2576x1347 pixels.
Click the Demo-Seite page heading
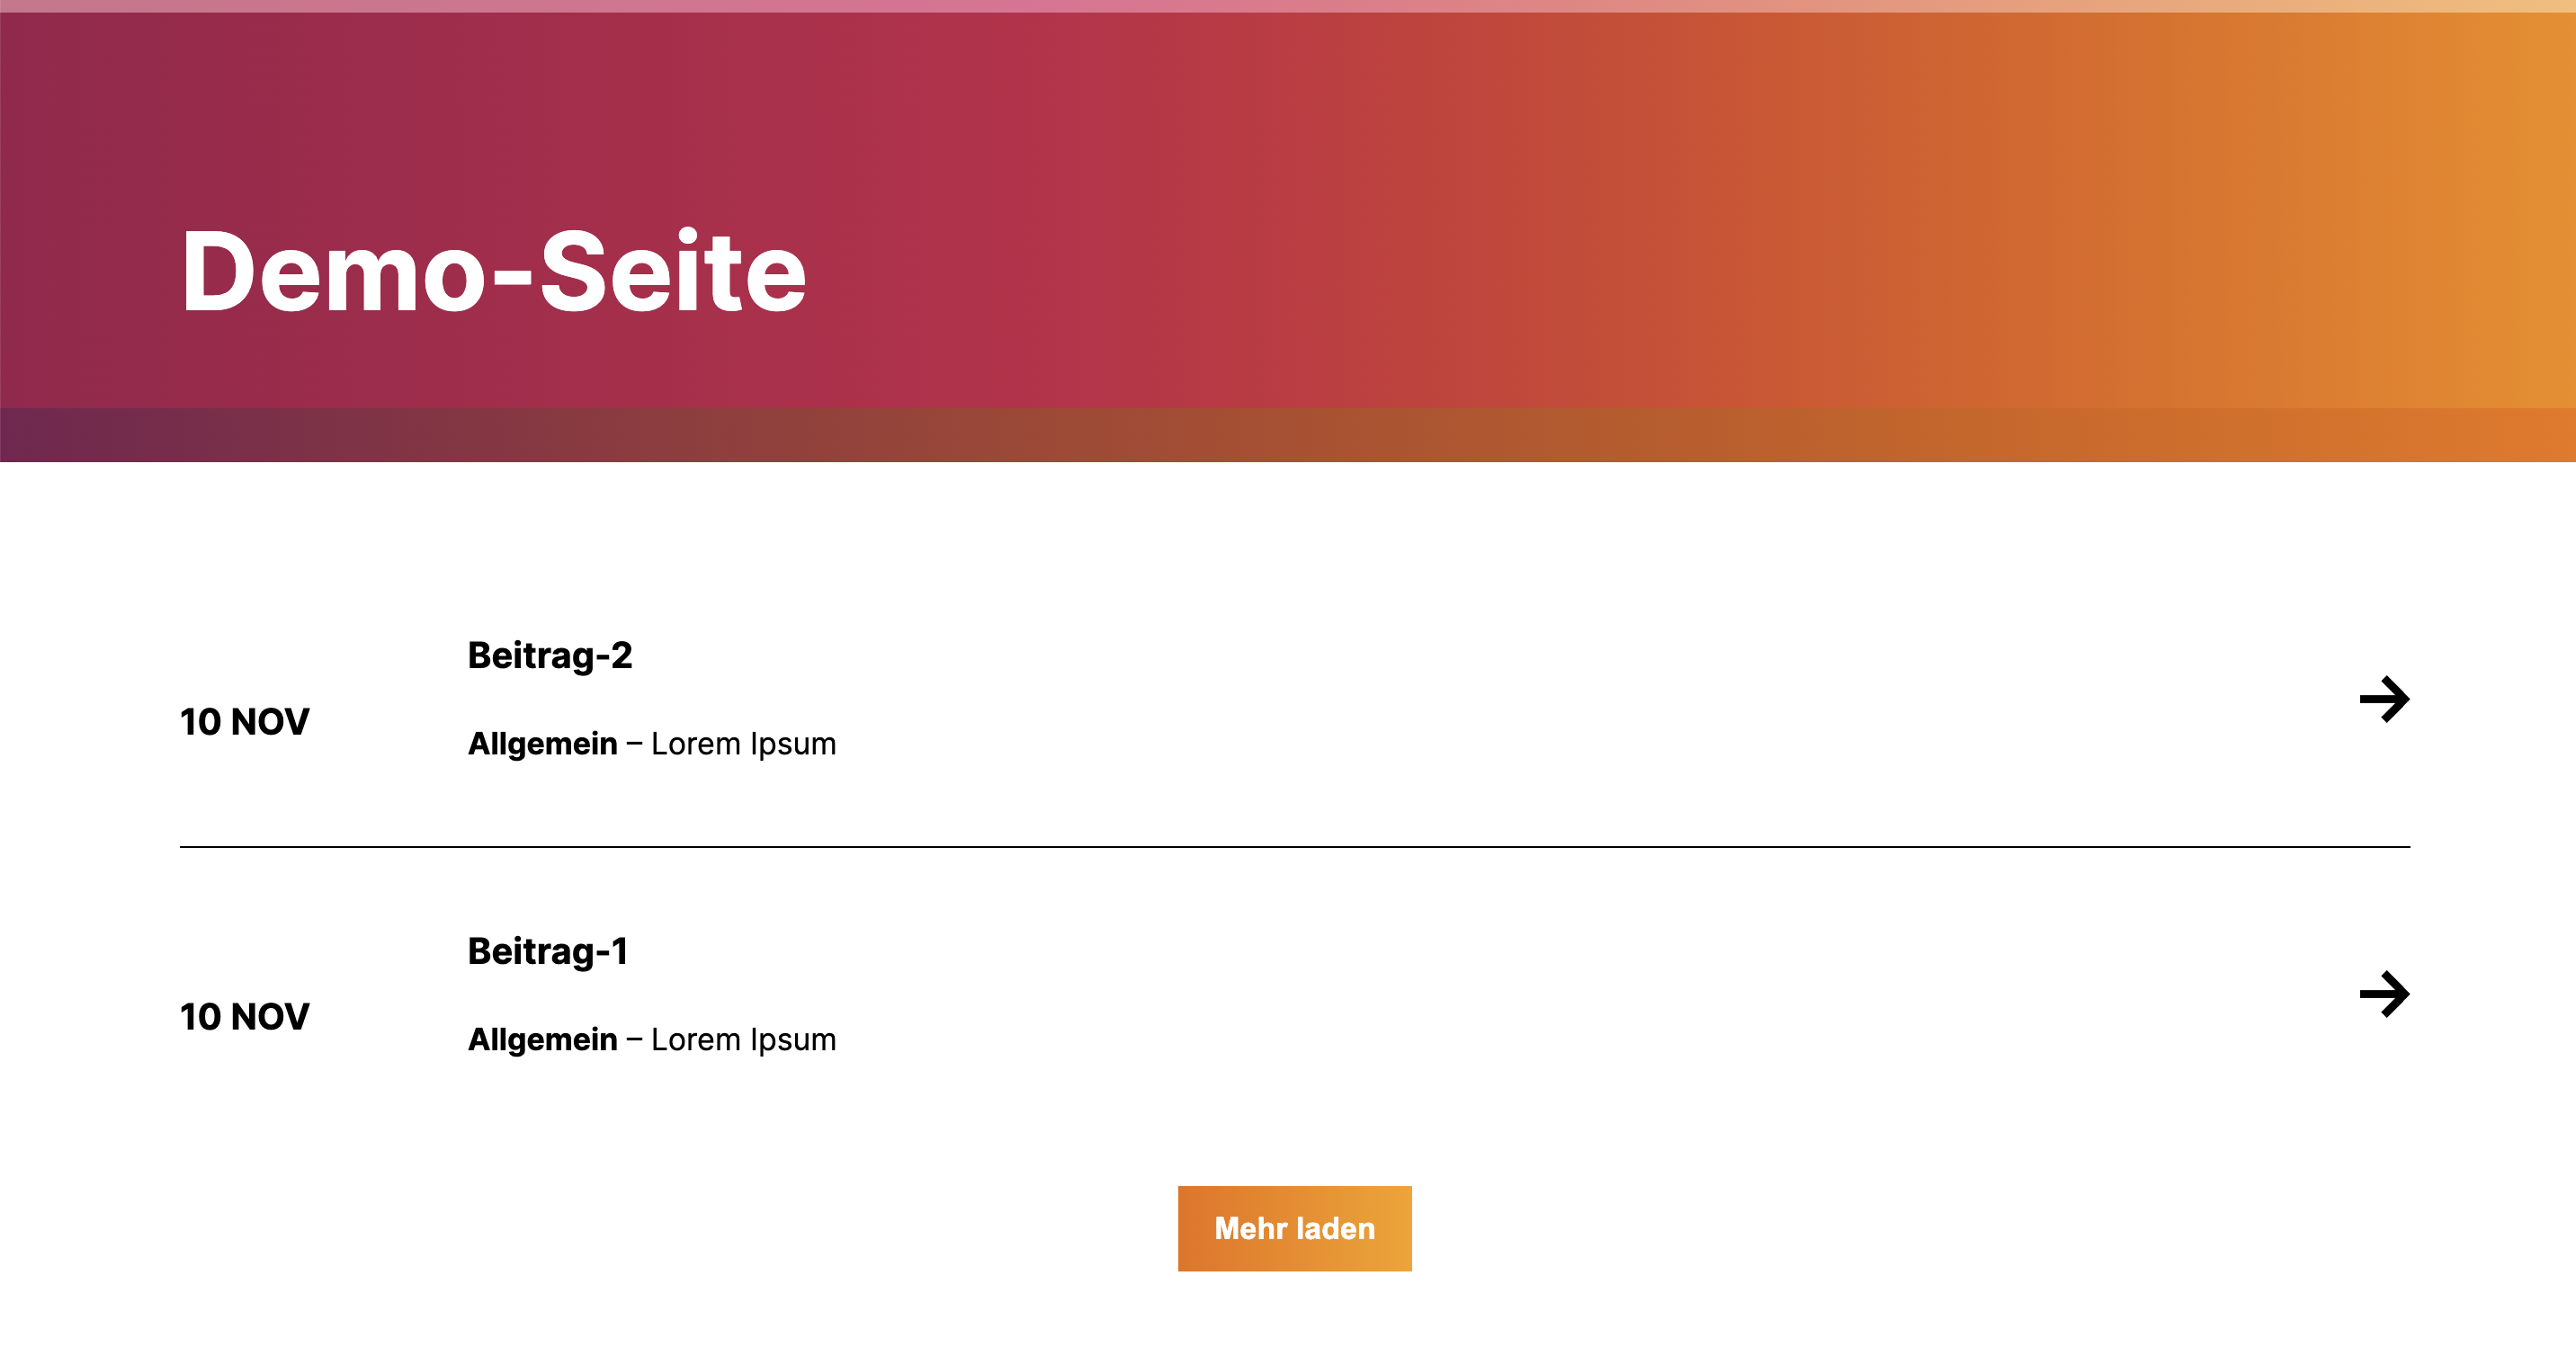[493, 272]
